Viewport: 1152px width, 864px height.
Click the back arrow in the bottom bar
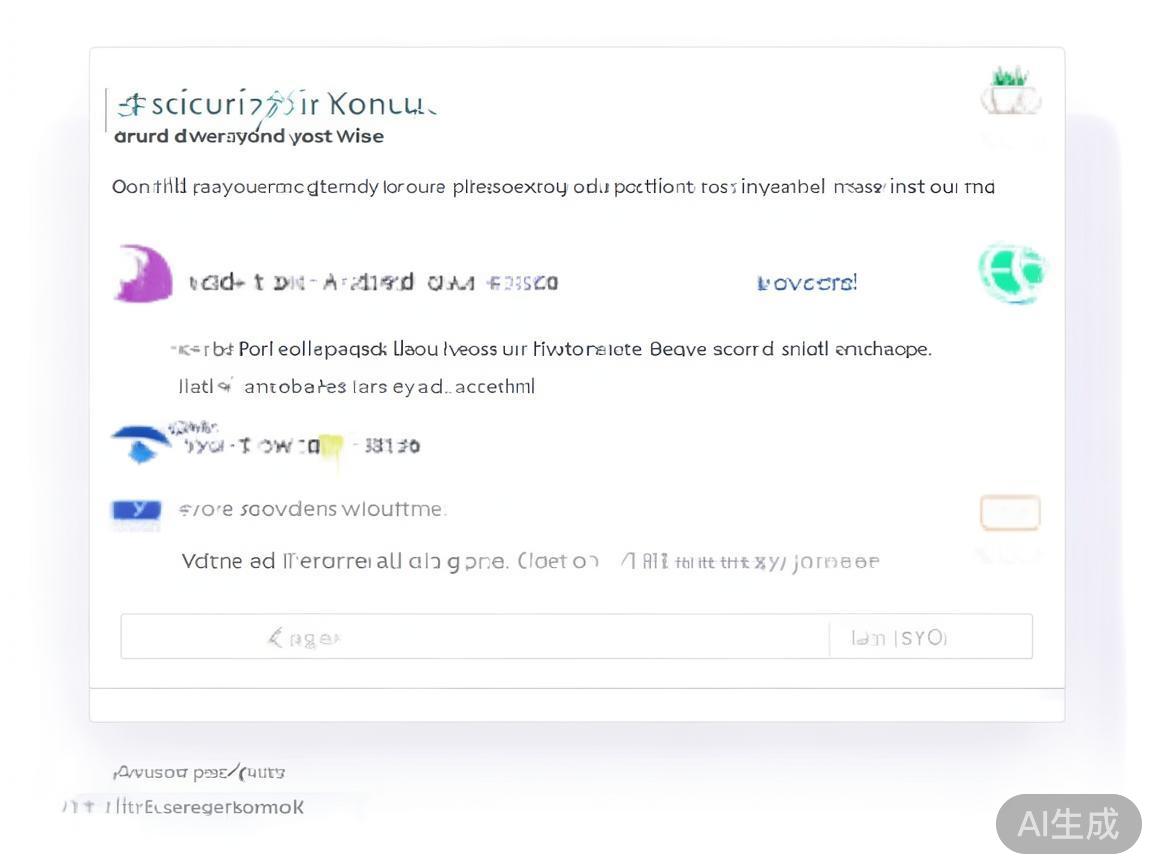(x=277, y=637)
